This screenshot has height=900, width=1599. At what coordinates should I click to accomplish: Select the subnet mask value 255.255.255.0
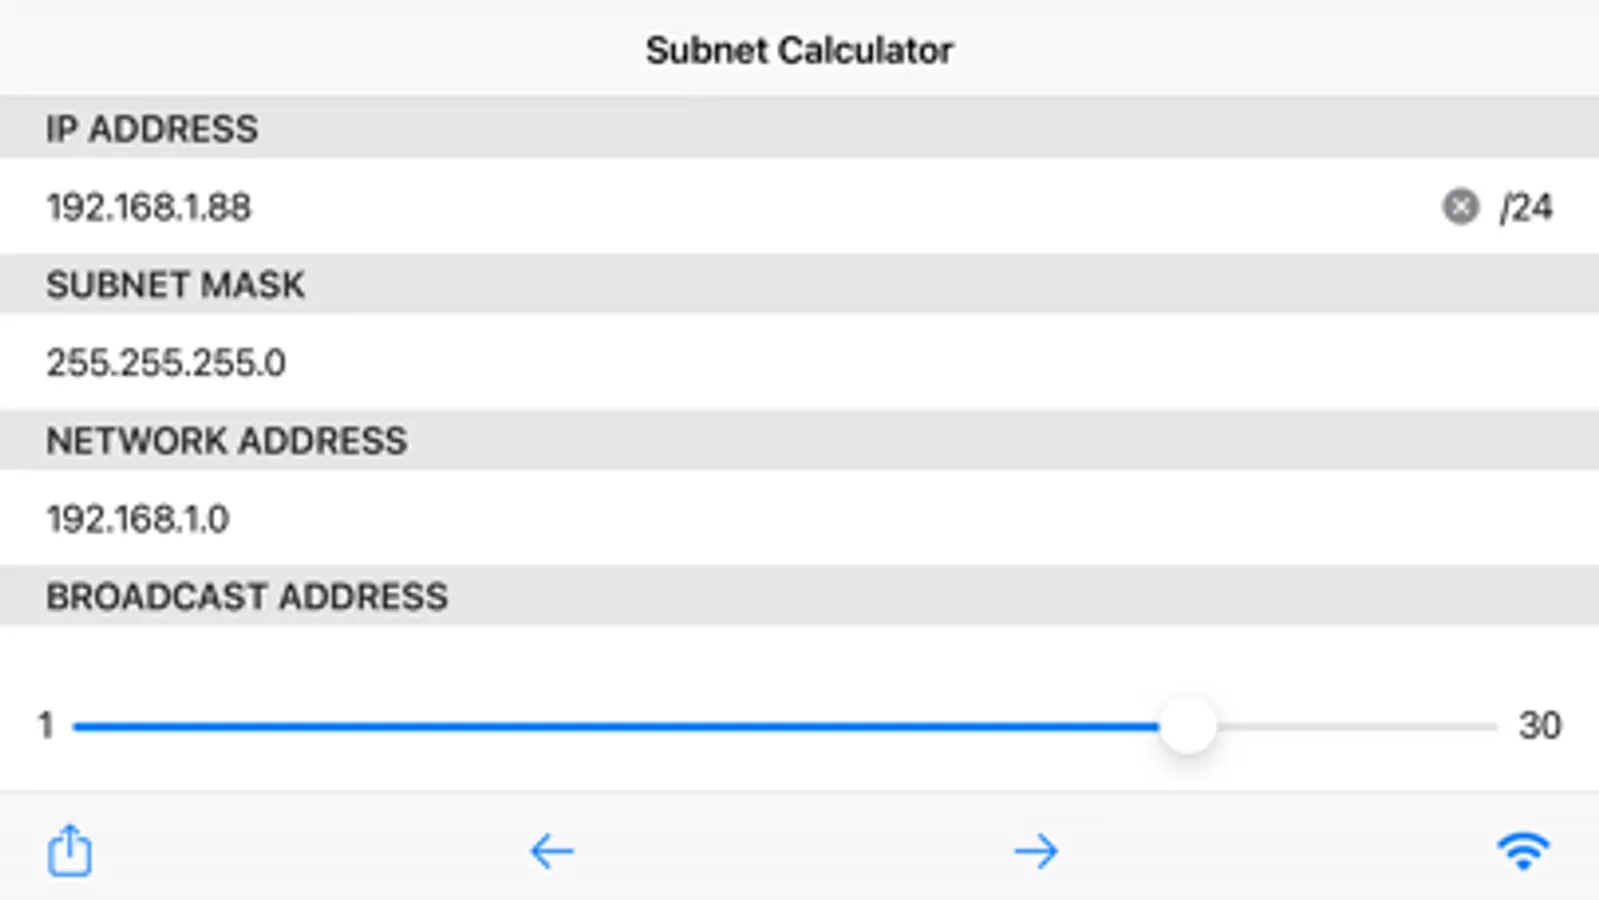166,362
